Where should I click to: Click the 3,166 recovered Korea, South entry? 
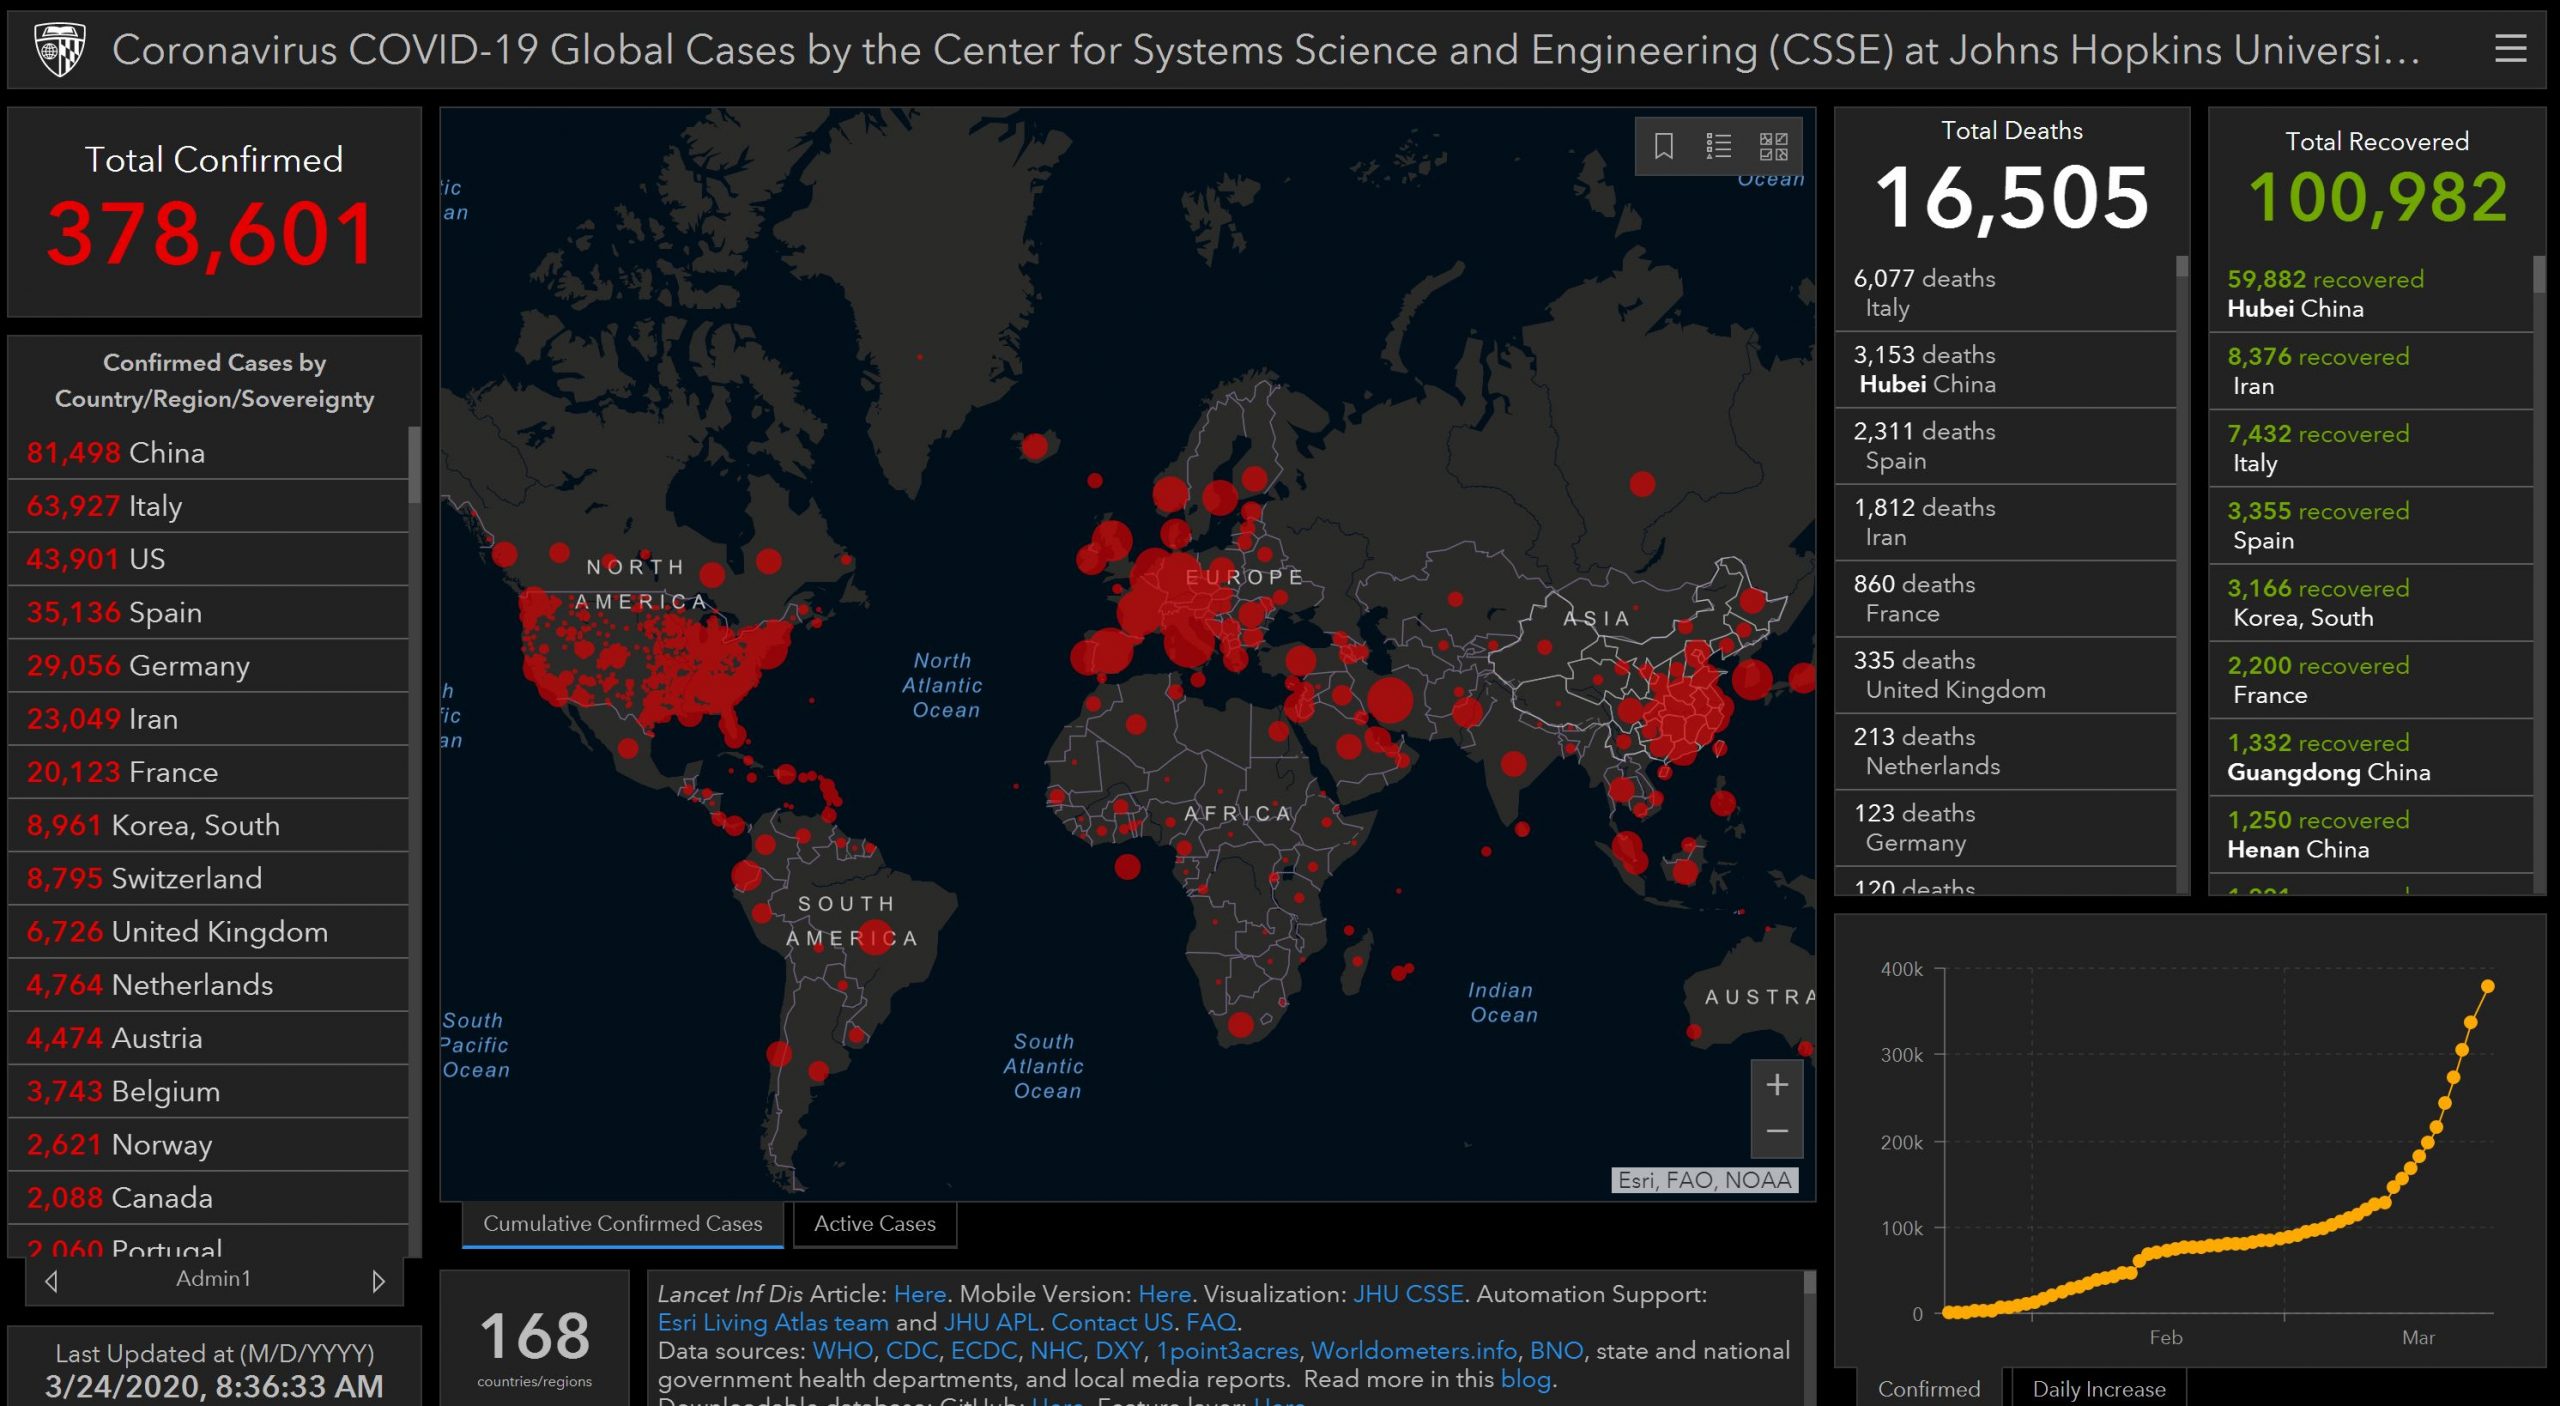tap(2370, 603)
